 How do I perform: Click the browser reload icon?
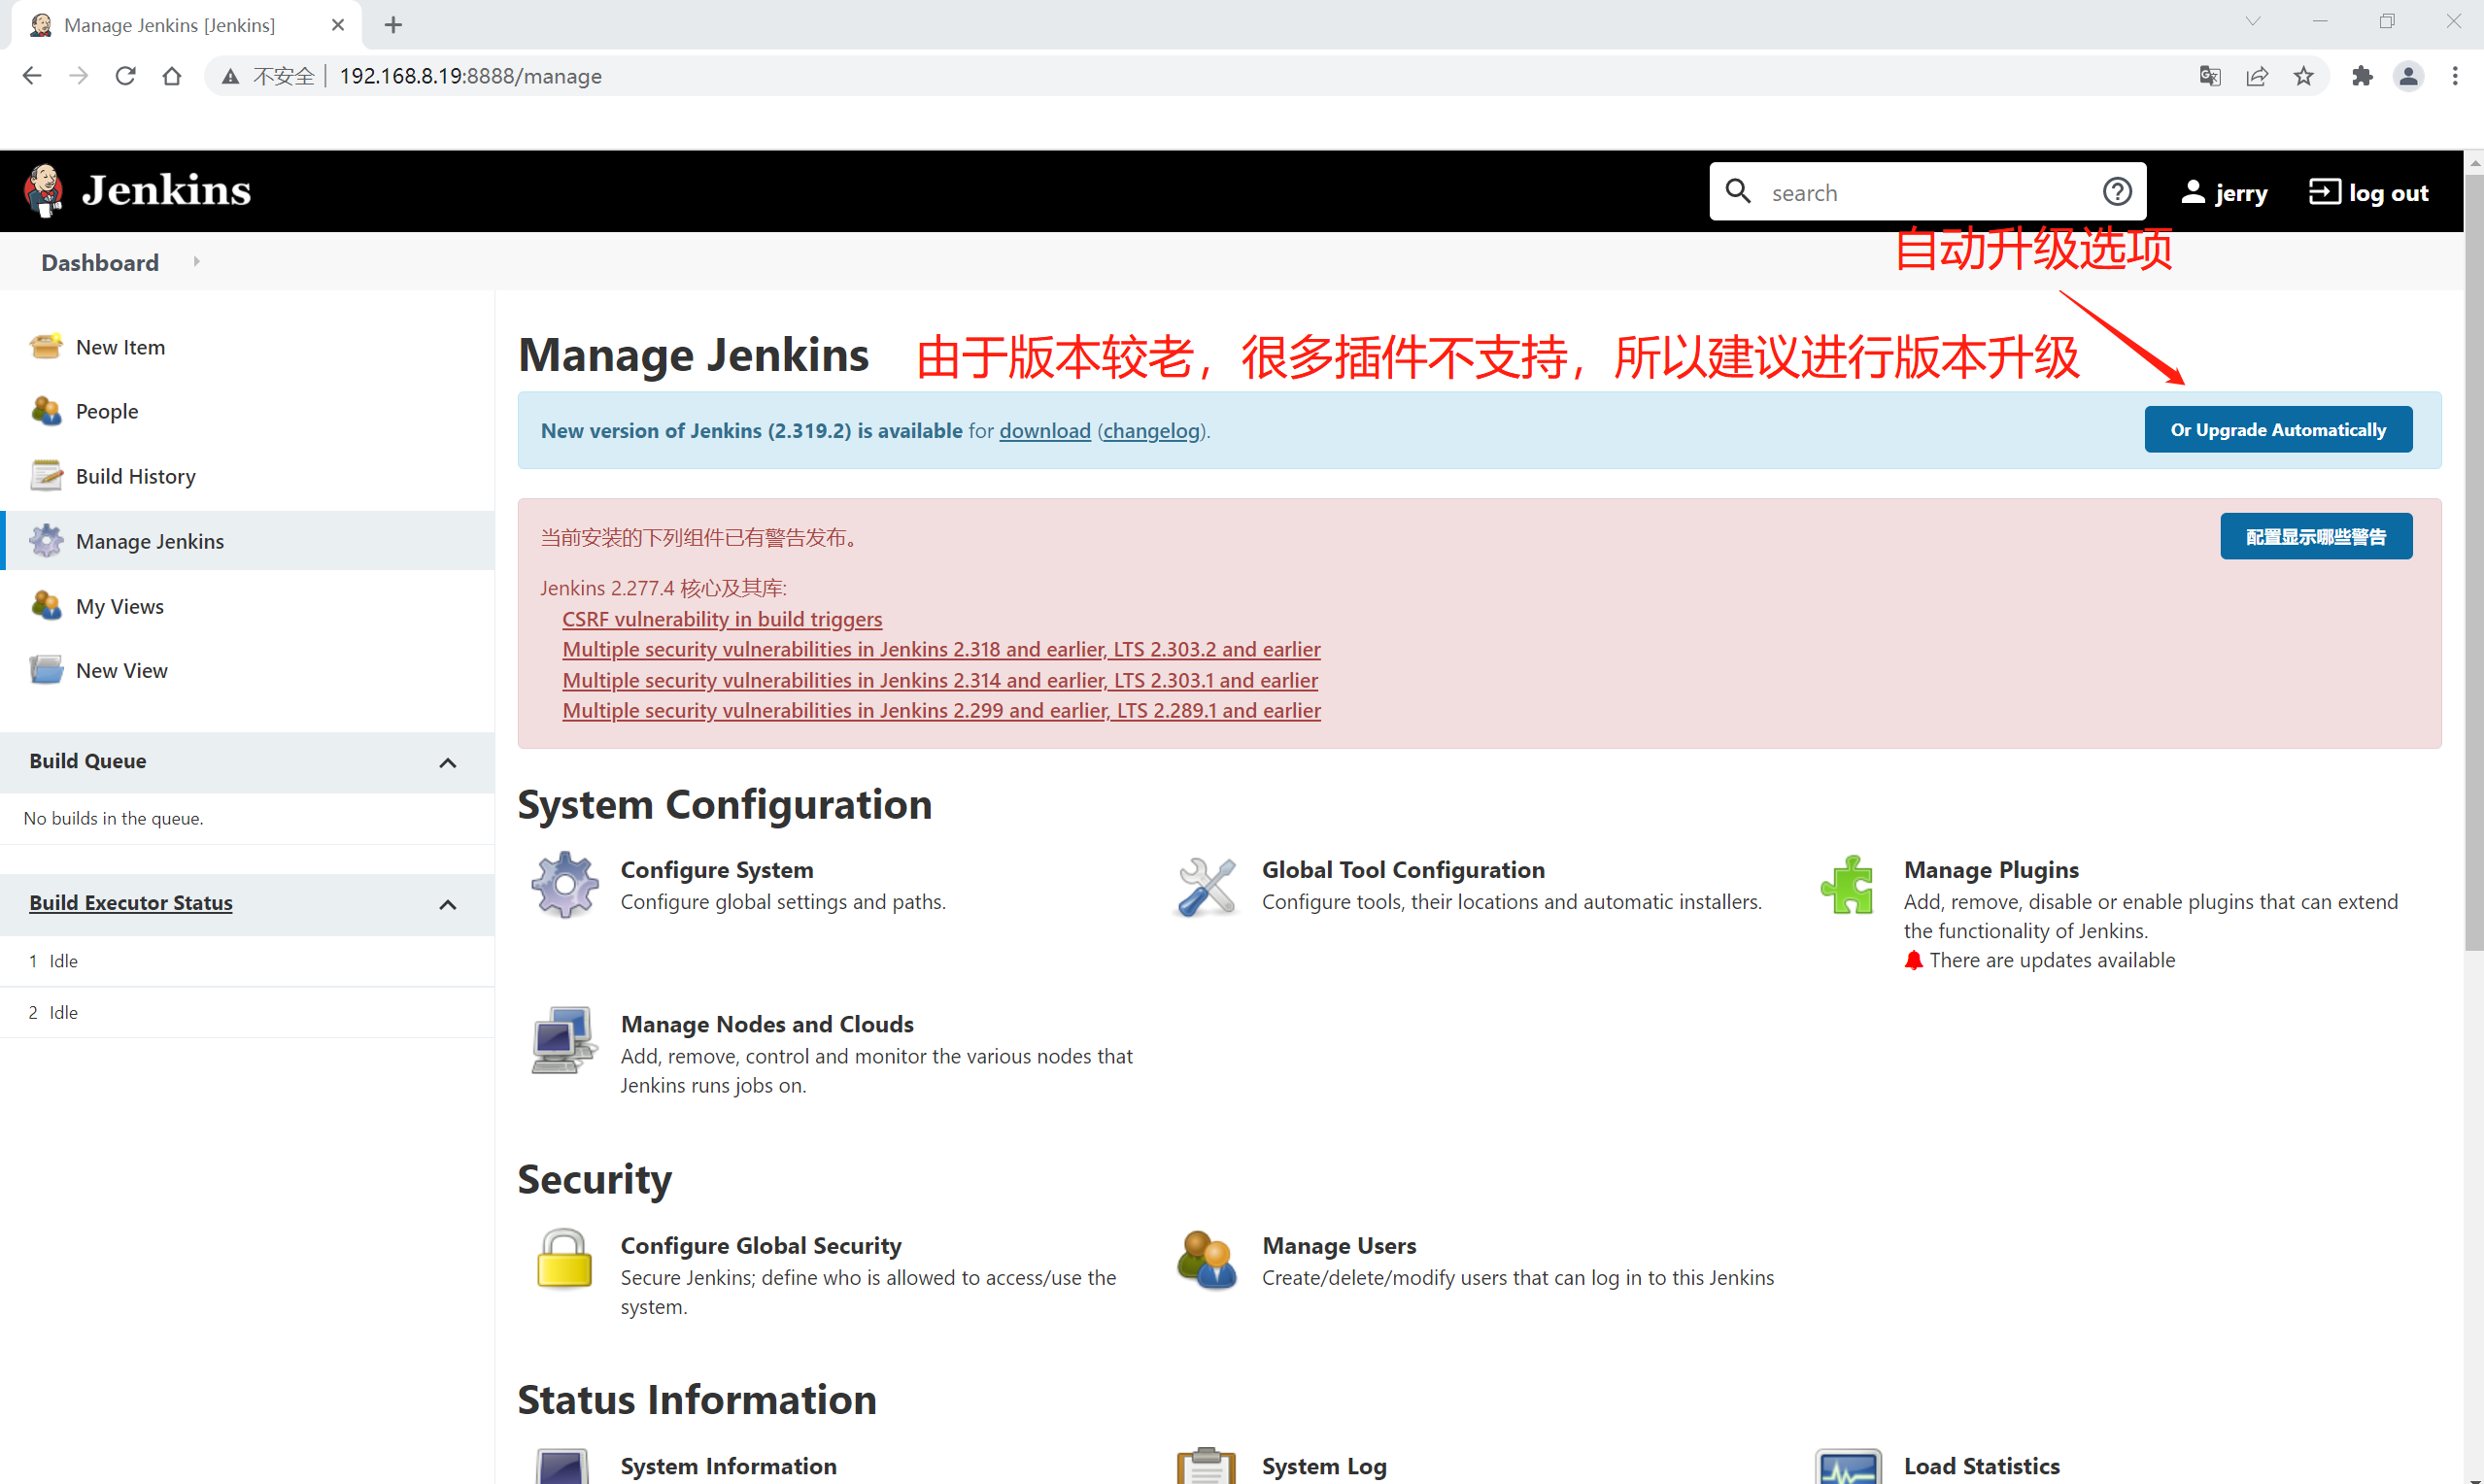point(125,76)
